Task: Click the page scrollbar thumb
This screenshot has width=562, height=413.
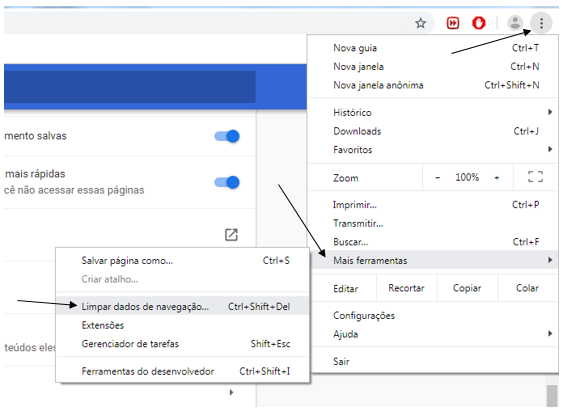Action: tap(552, 395)
